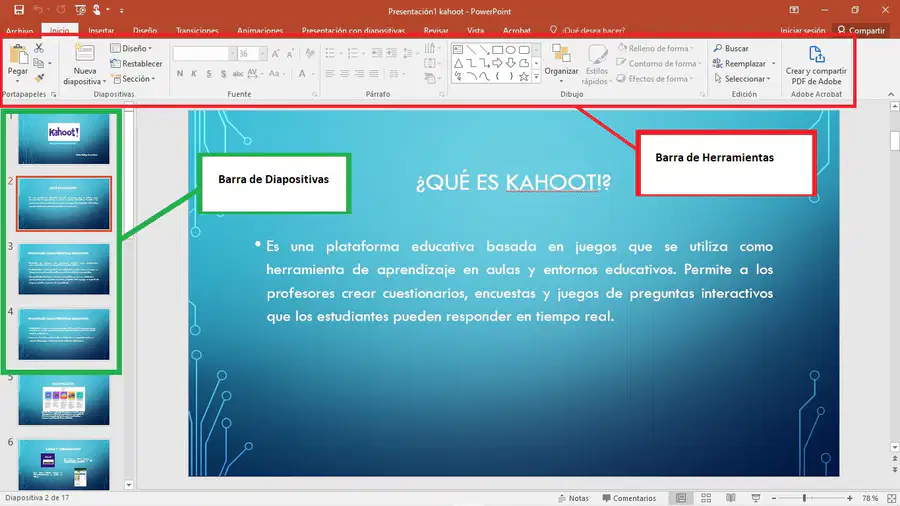Toggle the Notas pane in status bar

pos(573,498)
